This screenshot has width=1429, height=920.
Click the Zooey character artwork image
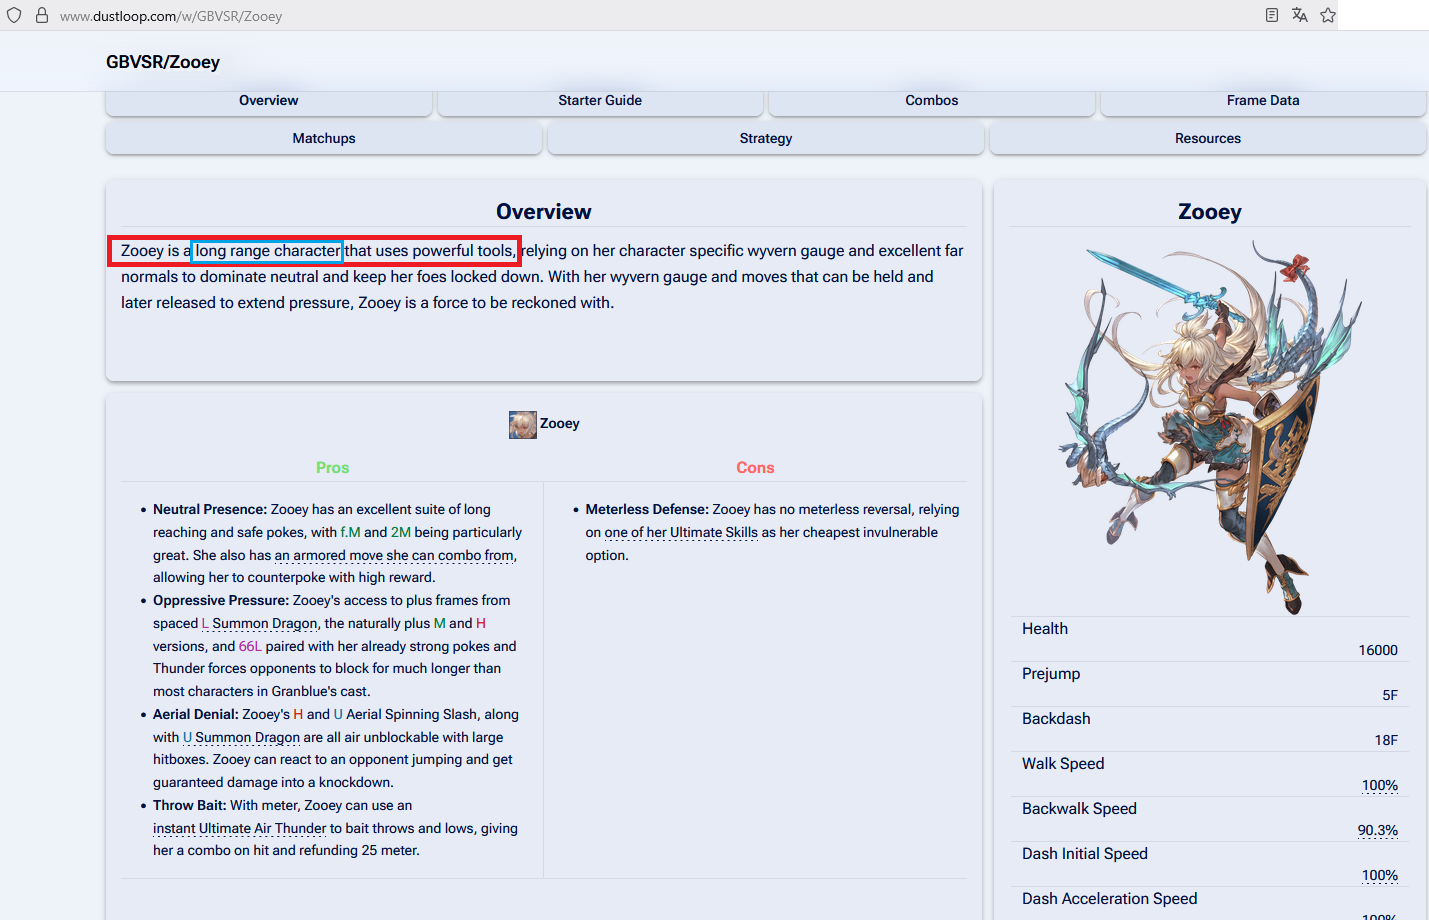coord(1210,426)
